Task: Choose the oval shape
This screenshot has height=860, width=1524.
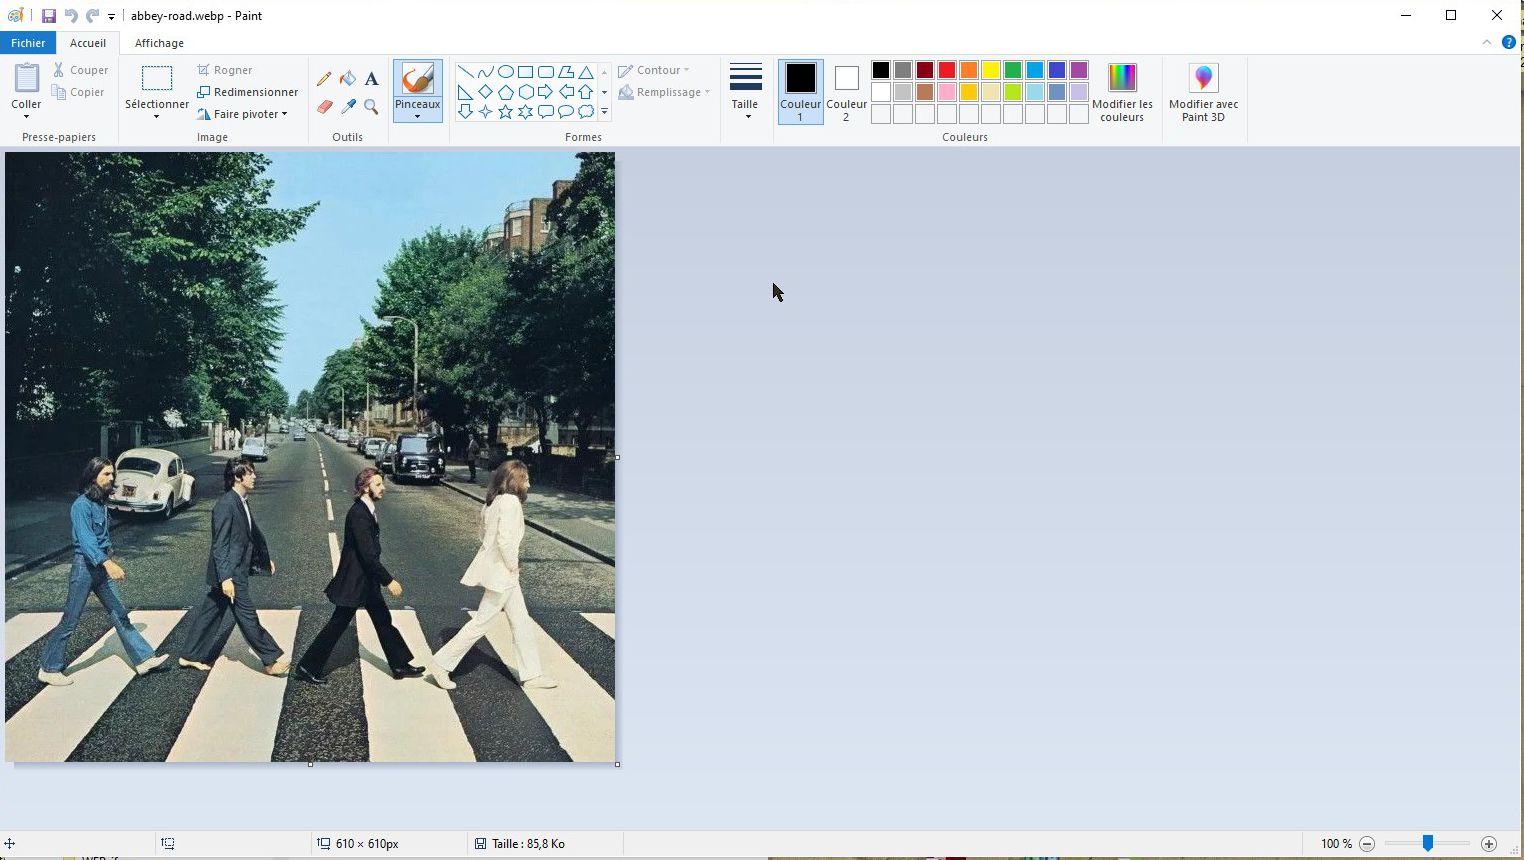Action: 505,72
